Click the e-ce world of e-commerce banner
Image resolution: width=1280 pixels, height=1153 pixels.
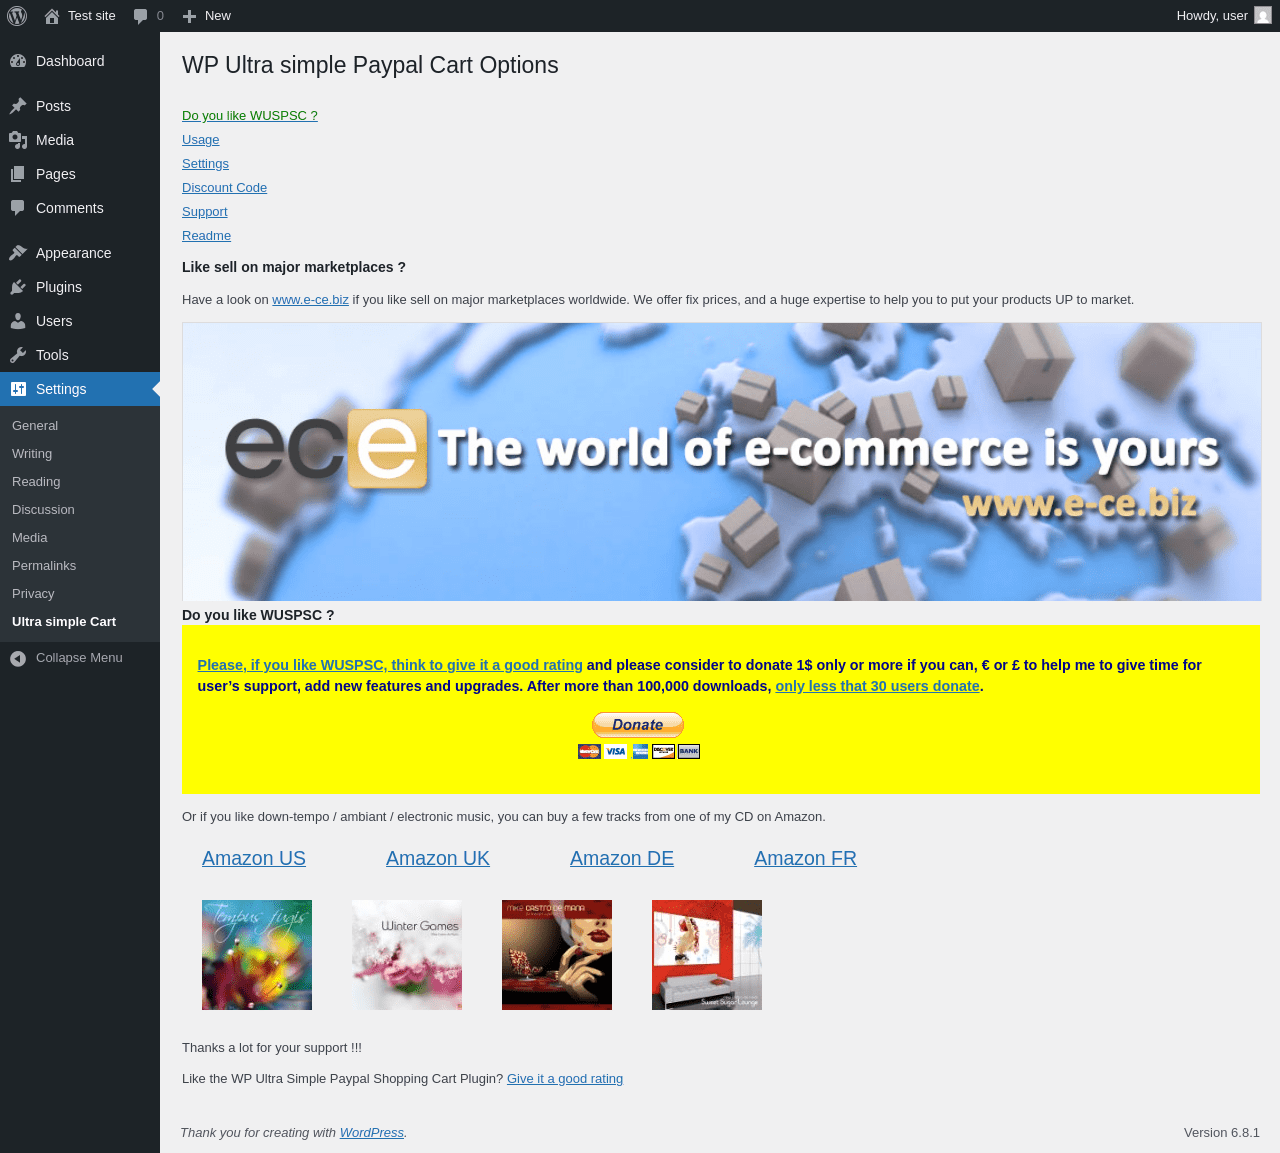(722, 462)
